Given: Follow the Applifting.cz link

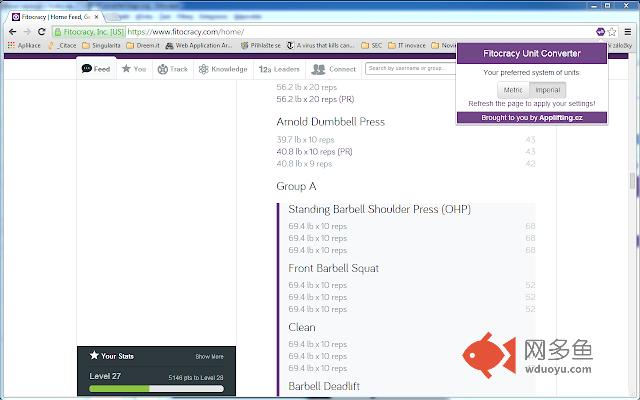Looking at the screenshot, I should [560, 118].
